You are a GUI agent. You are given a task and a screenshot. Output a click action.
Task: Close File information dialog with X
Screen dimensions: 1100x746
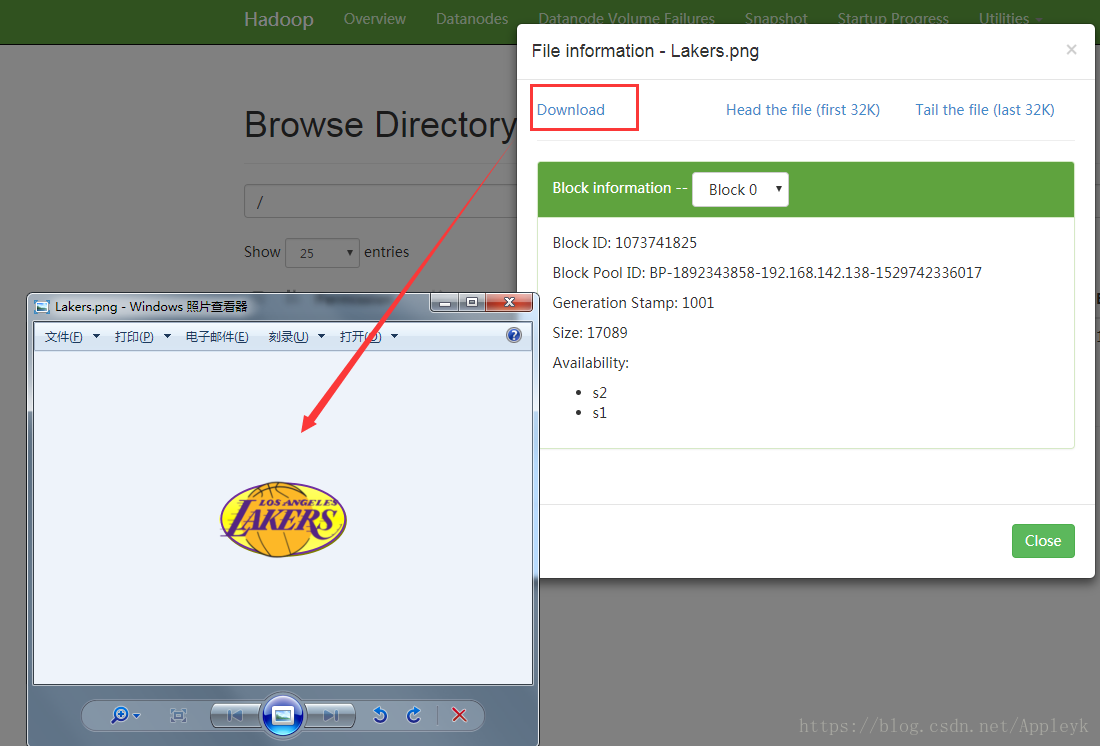point(1071,50)
